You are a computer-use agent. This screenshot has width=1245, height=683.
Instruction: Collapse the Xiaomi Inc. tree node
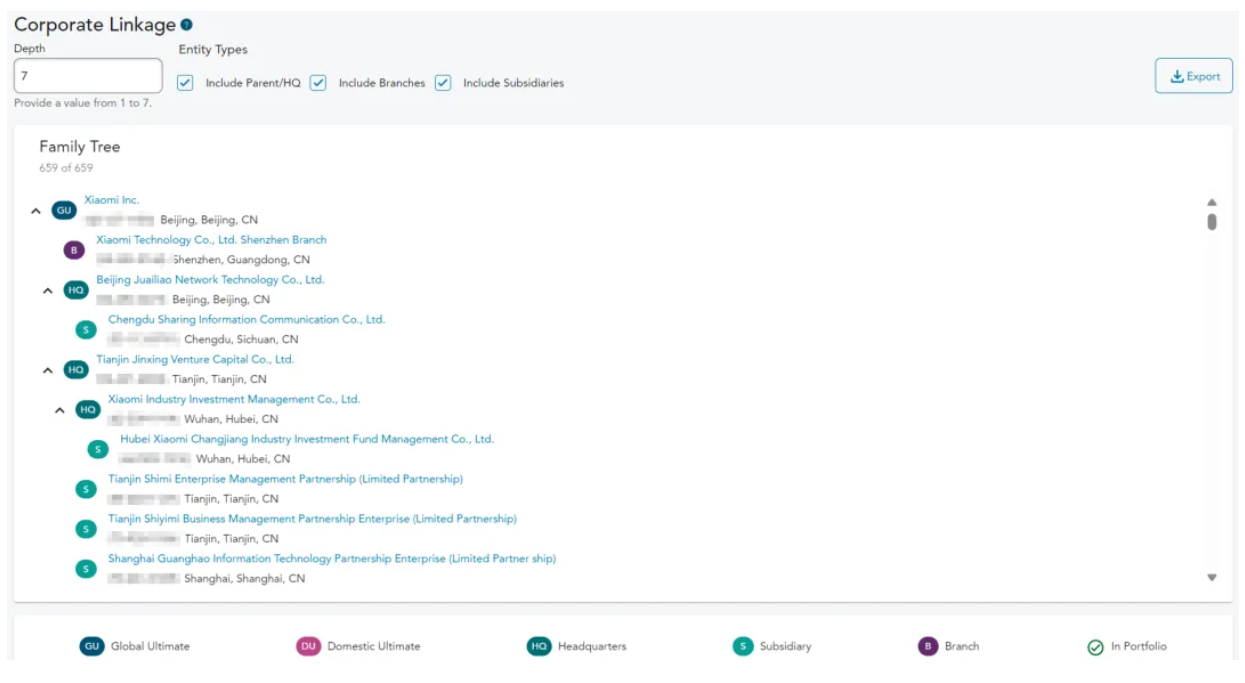(36, 211)
